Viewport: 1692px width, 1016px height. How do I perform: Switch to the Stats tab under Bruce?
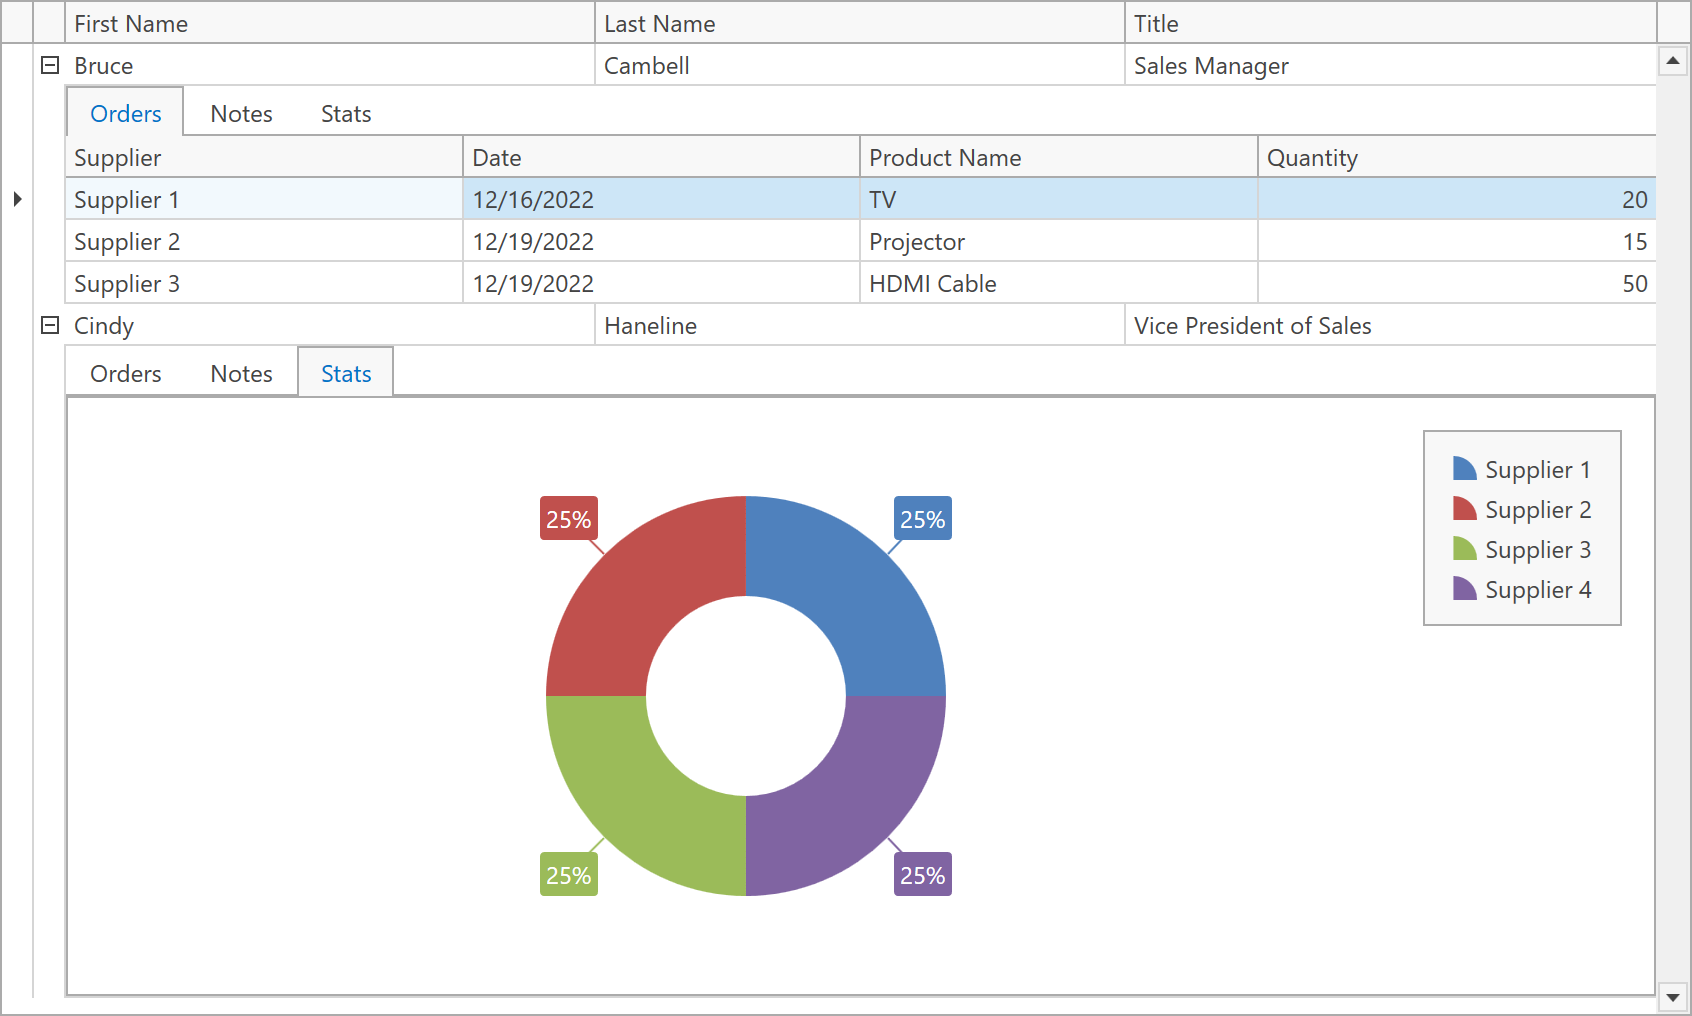[346, 114]
